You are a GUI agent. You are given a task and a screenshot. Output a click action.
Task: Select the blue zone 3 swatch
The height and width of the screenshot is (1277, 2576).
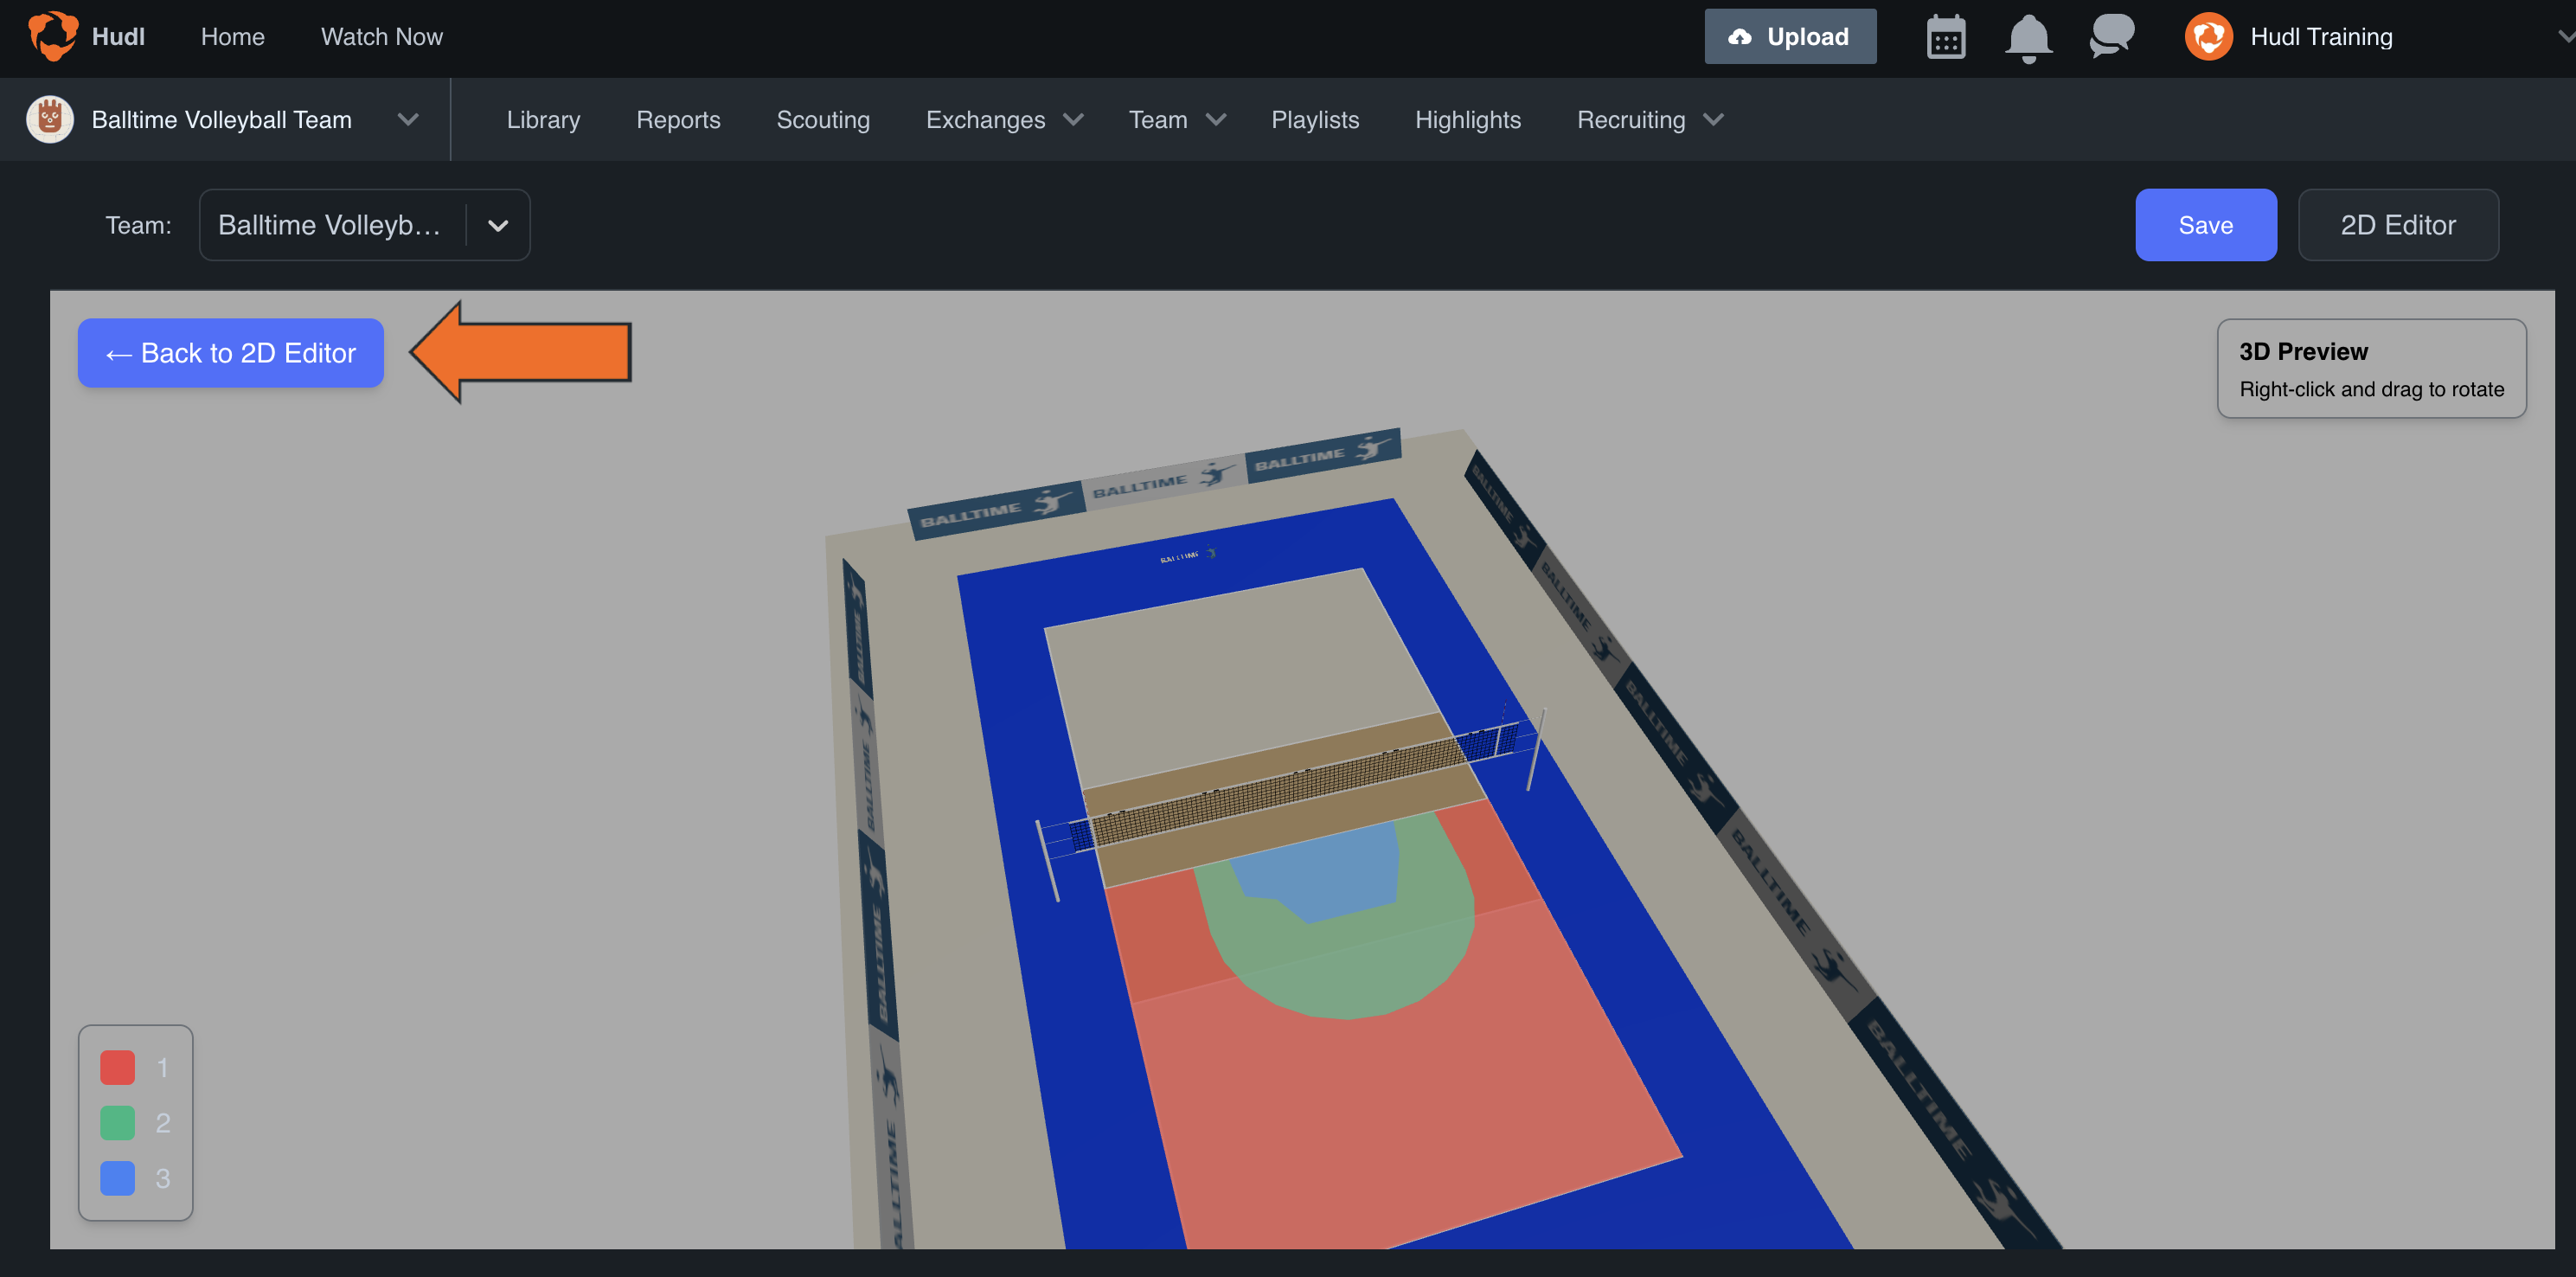[x=117, y=1178]
